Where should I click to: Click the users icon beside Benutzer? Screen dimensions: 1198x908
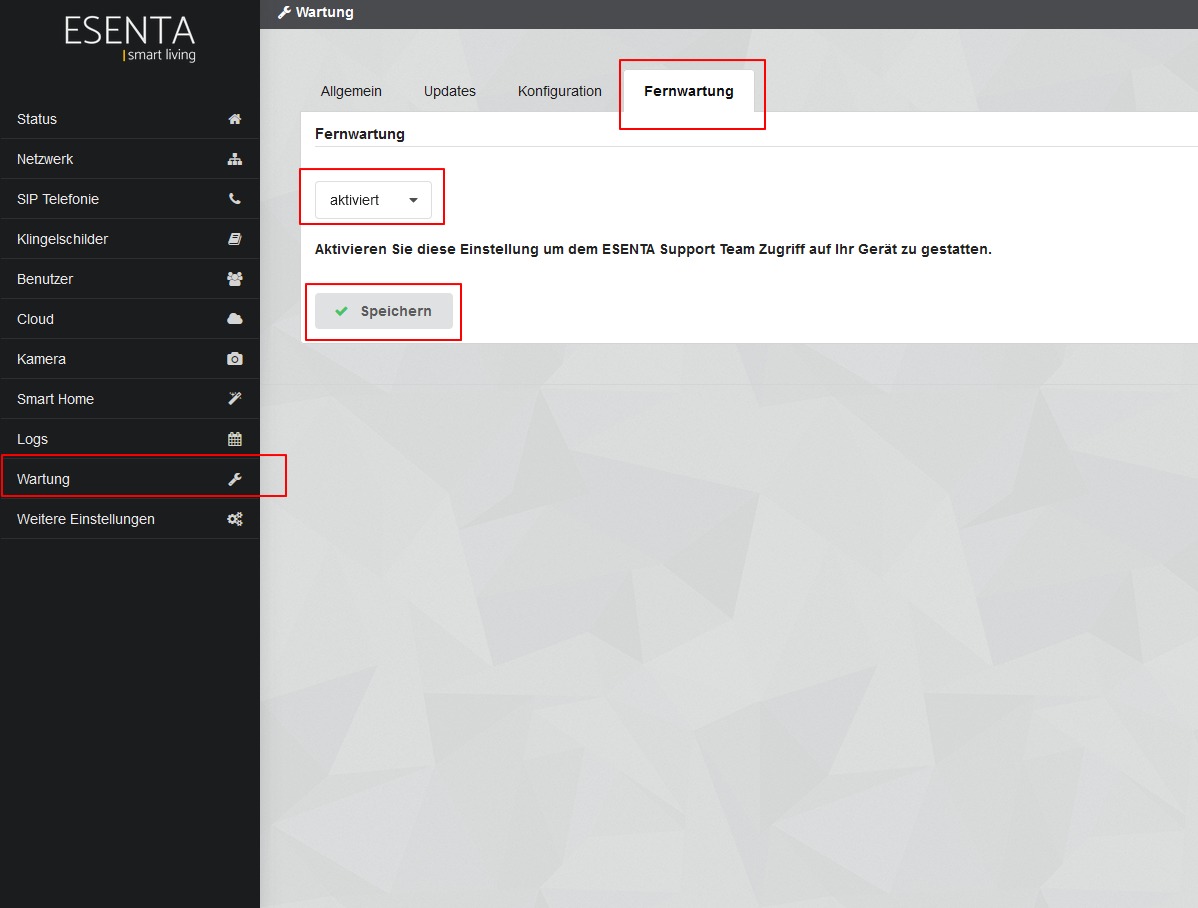tap(235, 279)
